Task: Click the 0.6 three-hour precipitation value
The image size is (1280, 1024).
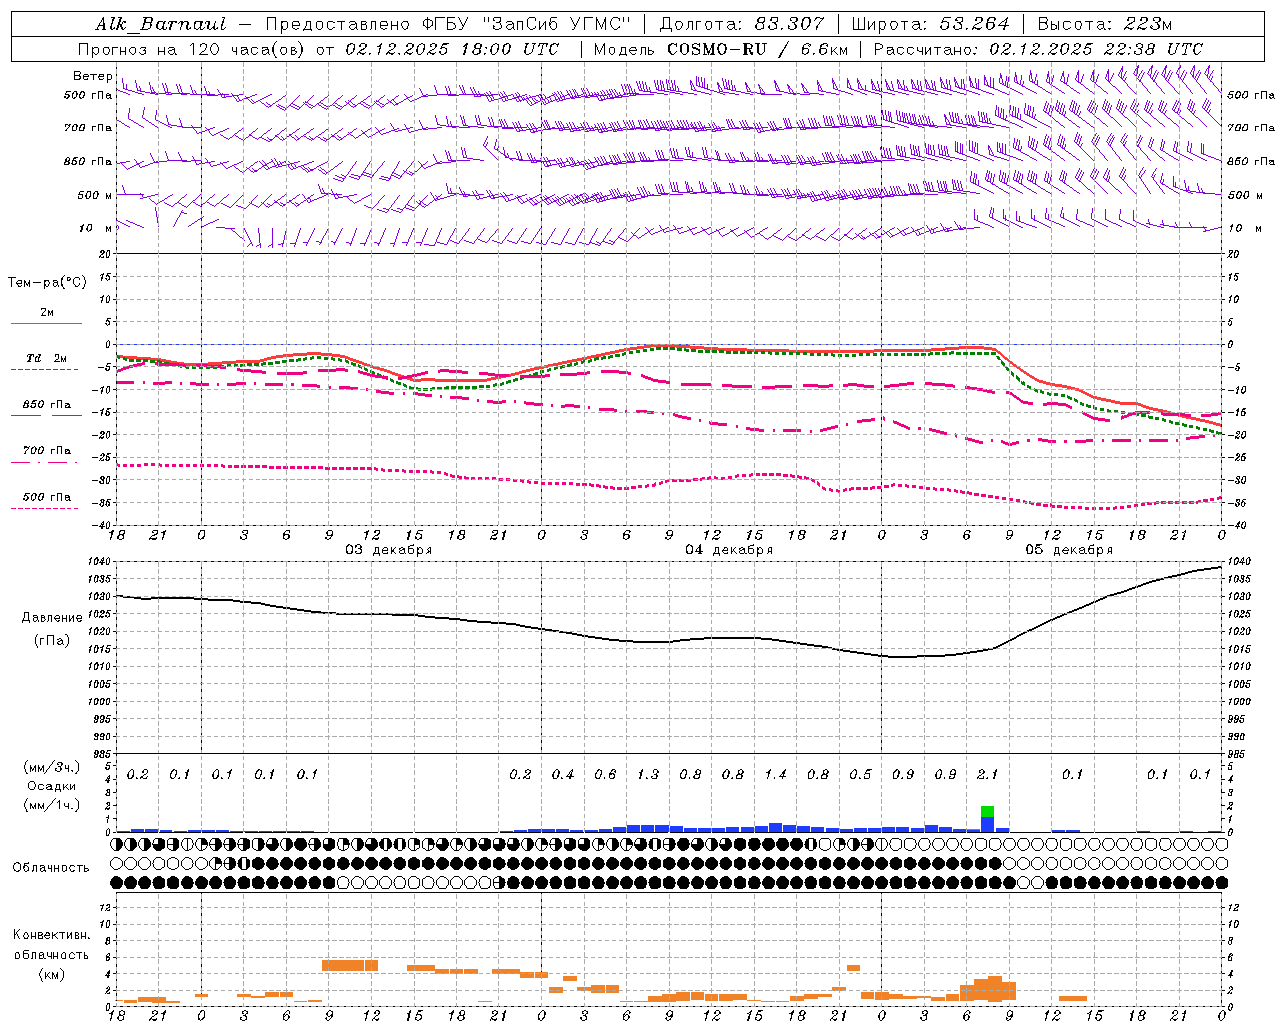Action: click(x=605, y=774)
